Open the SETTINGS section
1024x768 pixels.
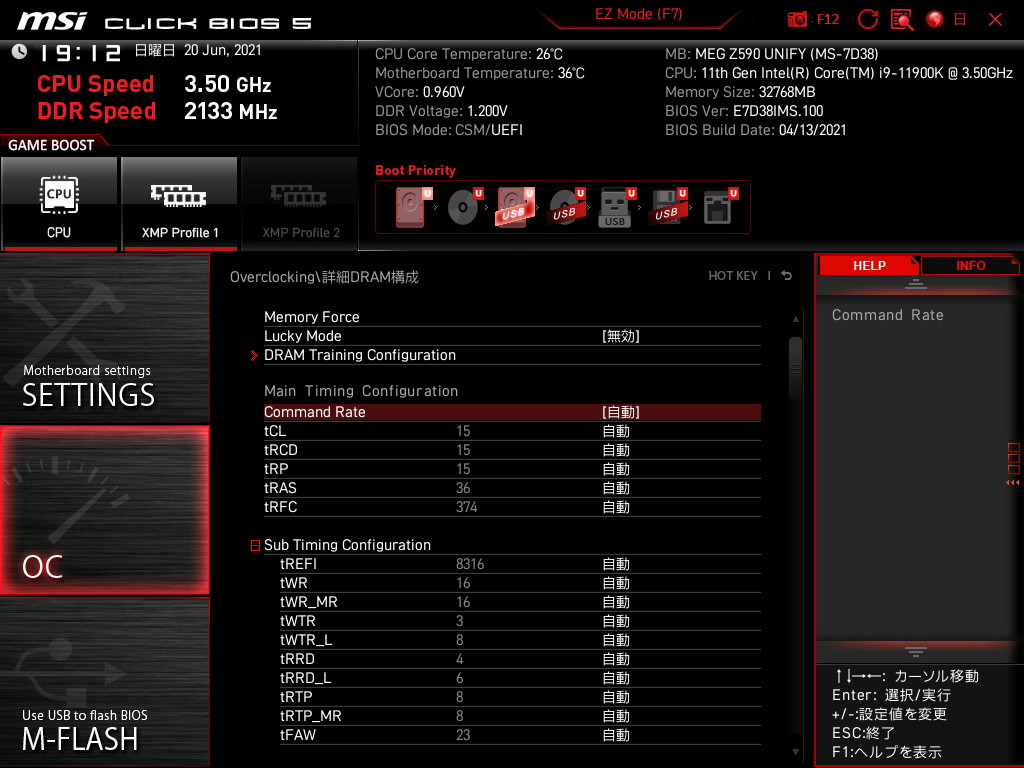click(x=104, y=338)
